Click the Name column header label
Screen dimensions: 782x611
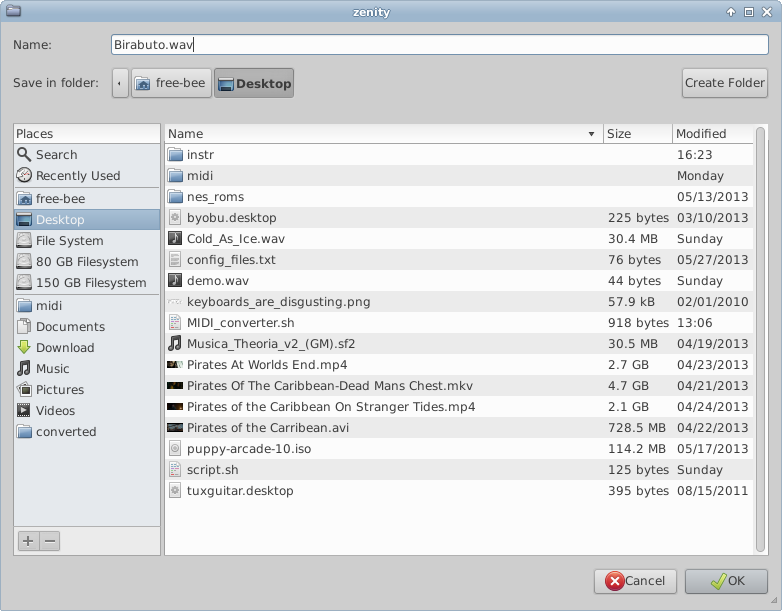pos(186,134)
